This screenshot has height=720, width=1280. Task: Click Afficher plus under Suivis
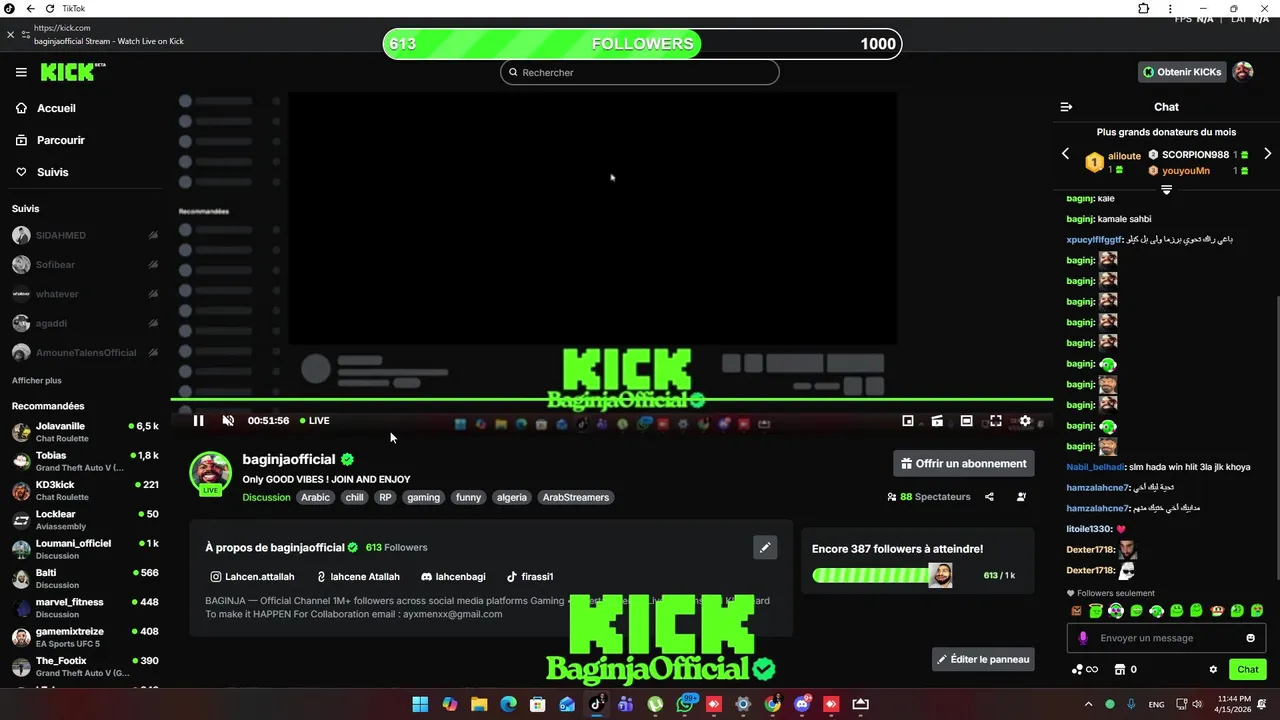click(x=36, y=380)
